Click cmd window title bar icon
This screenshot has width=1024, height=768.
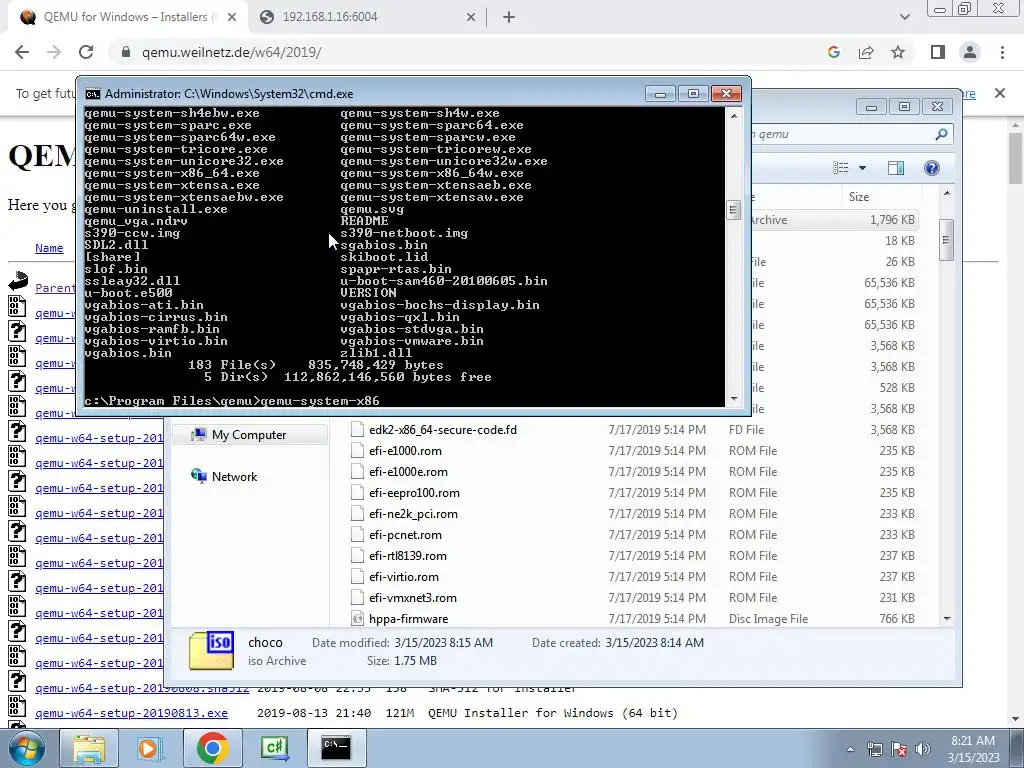click(x=93, y=93)
